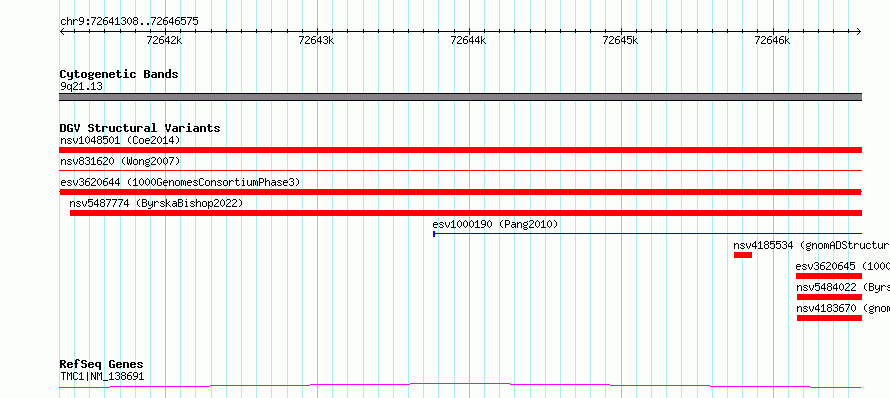Open the nsv831620 (Wong2007) variant label
The width and height of the screenshot is (890, 398).
point(120,161)
